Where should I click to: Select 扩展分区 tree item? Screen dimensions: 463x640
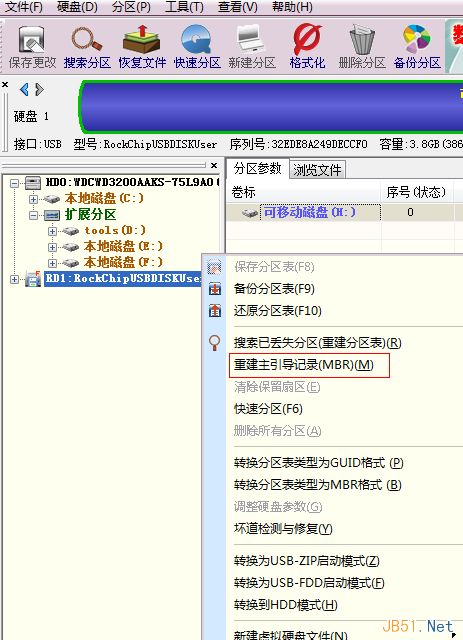click(x=90, y=215)
